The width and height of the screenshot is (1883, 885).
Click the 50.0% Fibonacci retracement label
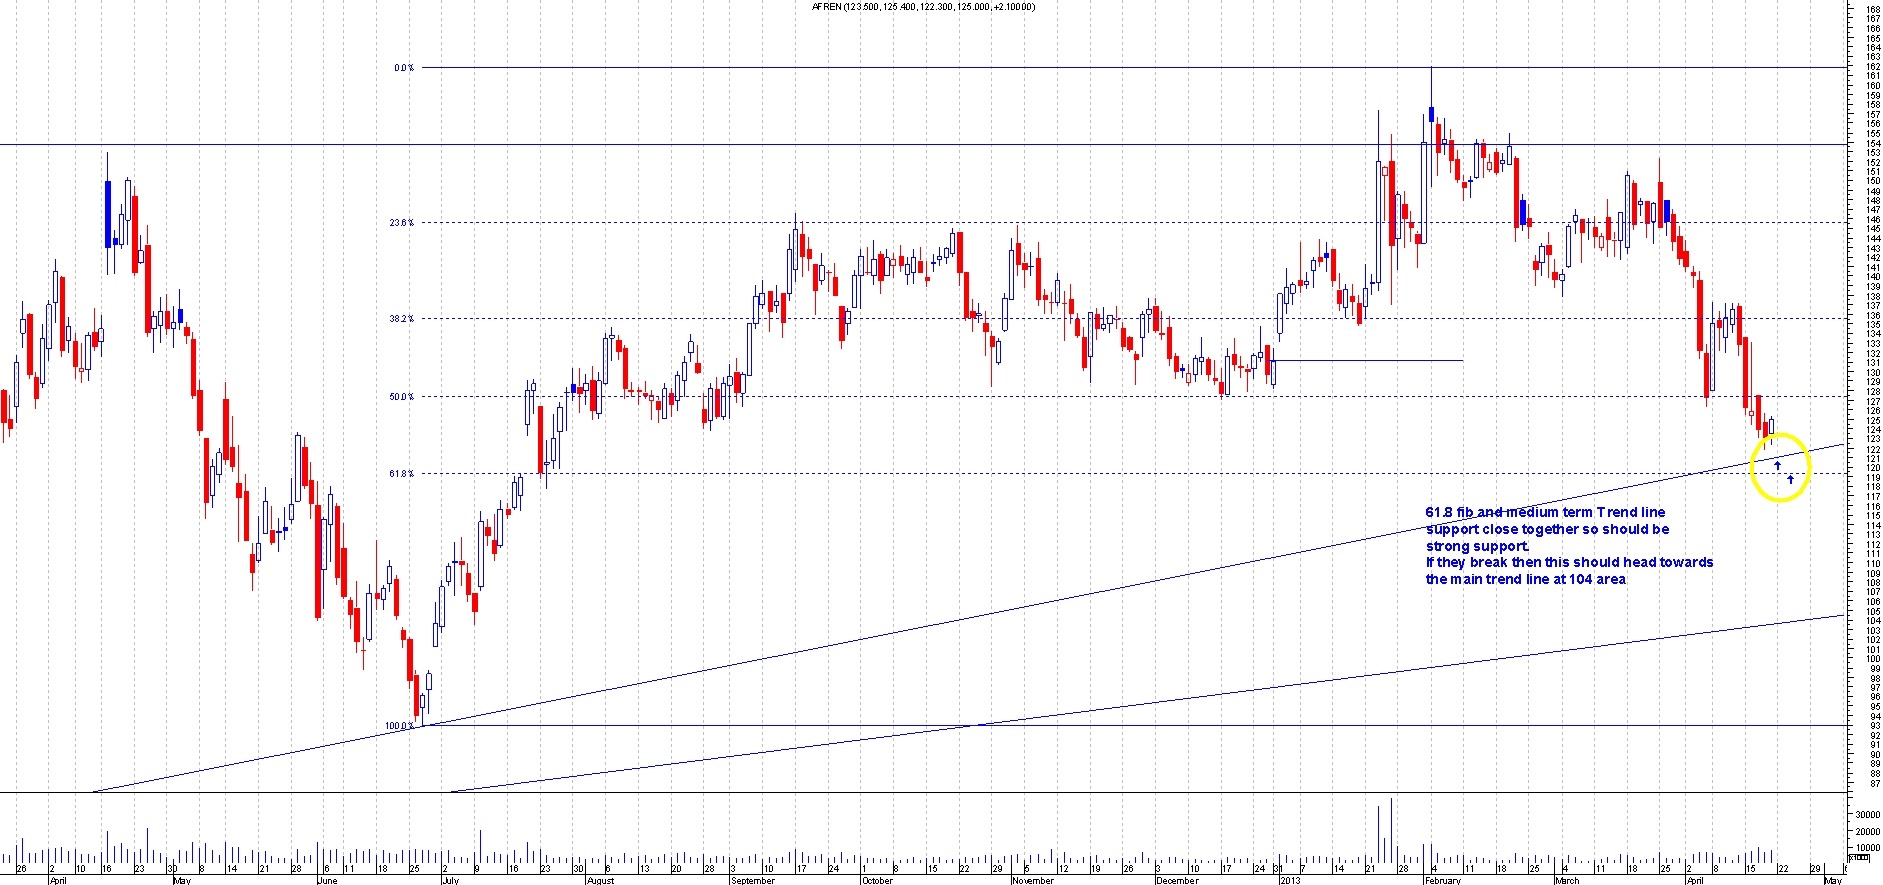(x=402, y=397)
